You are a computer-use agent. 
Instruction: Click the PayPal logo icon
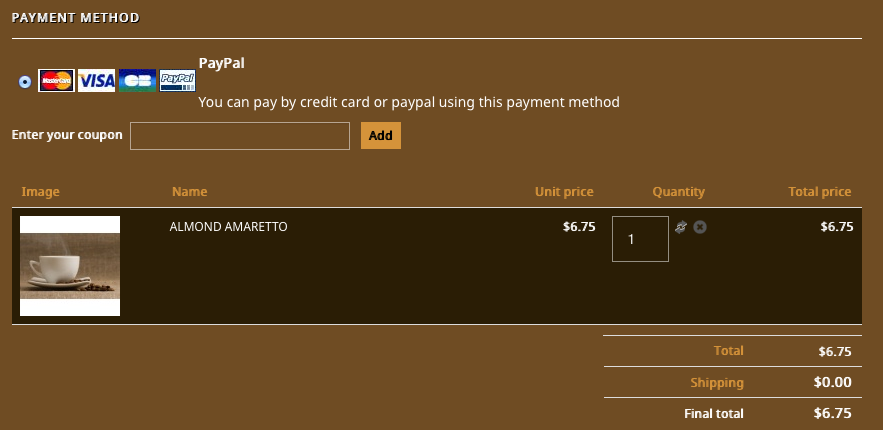[x=177, y=81]
